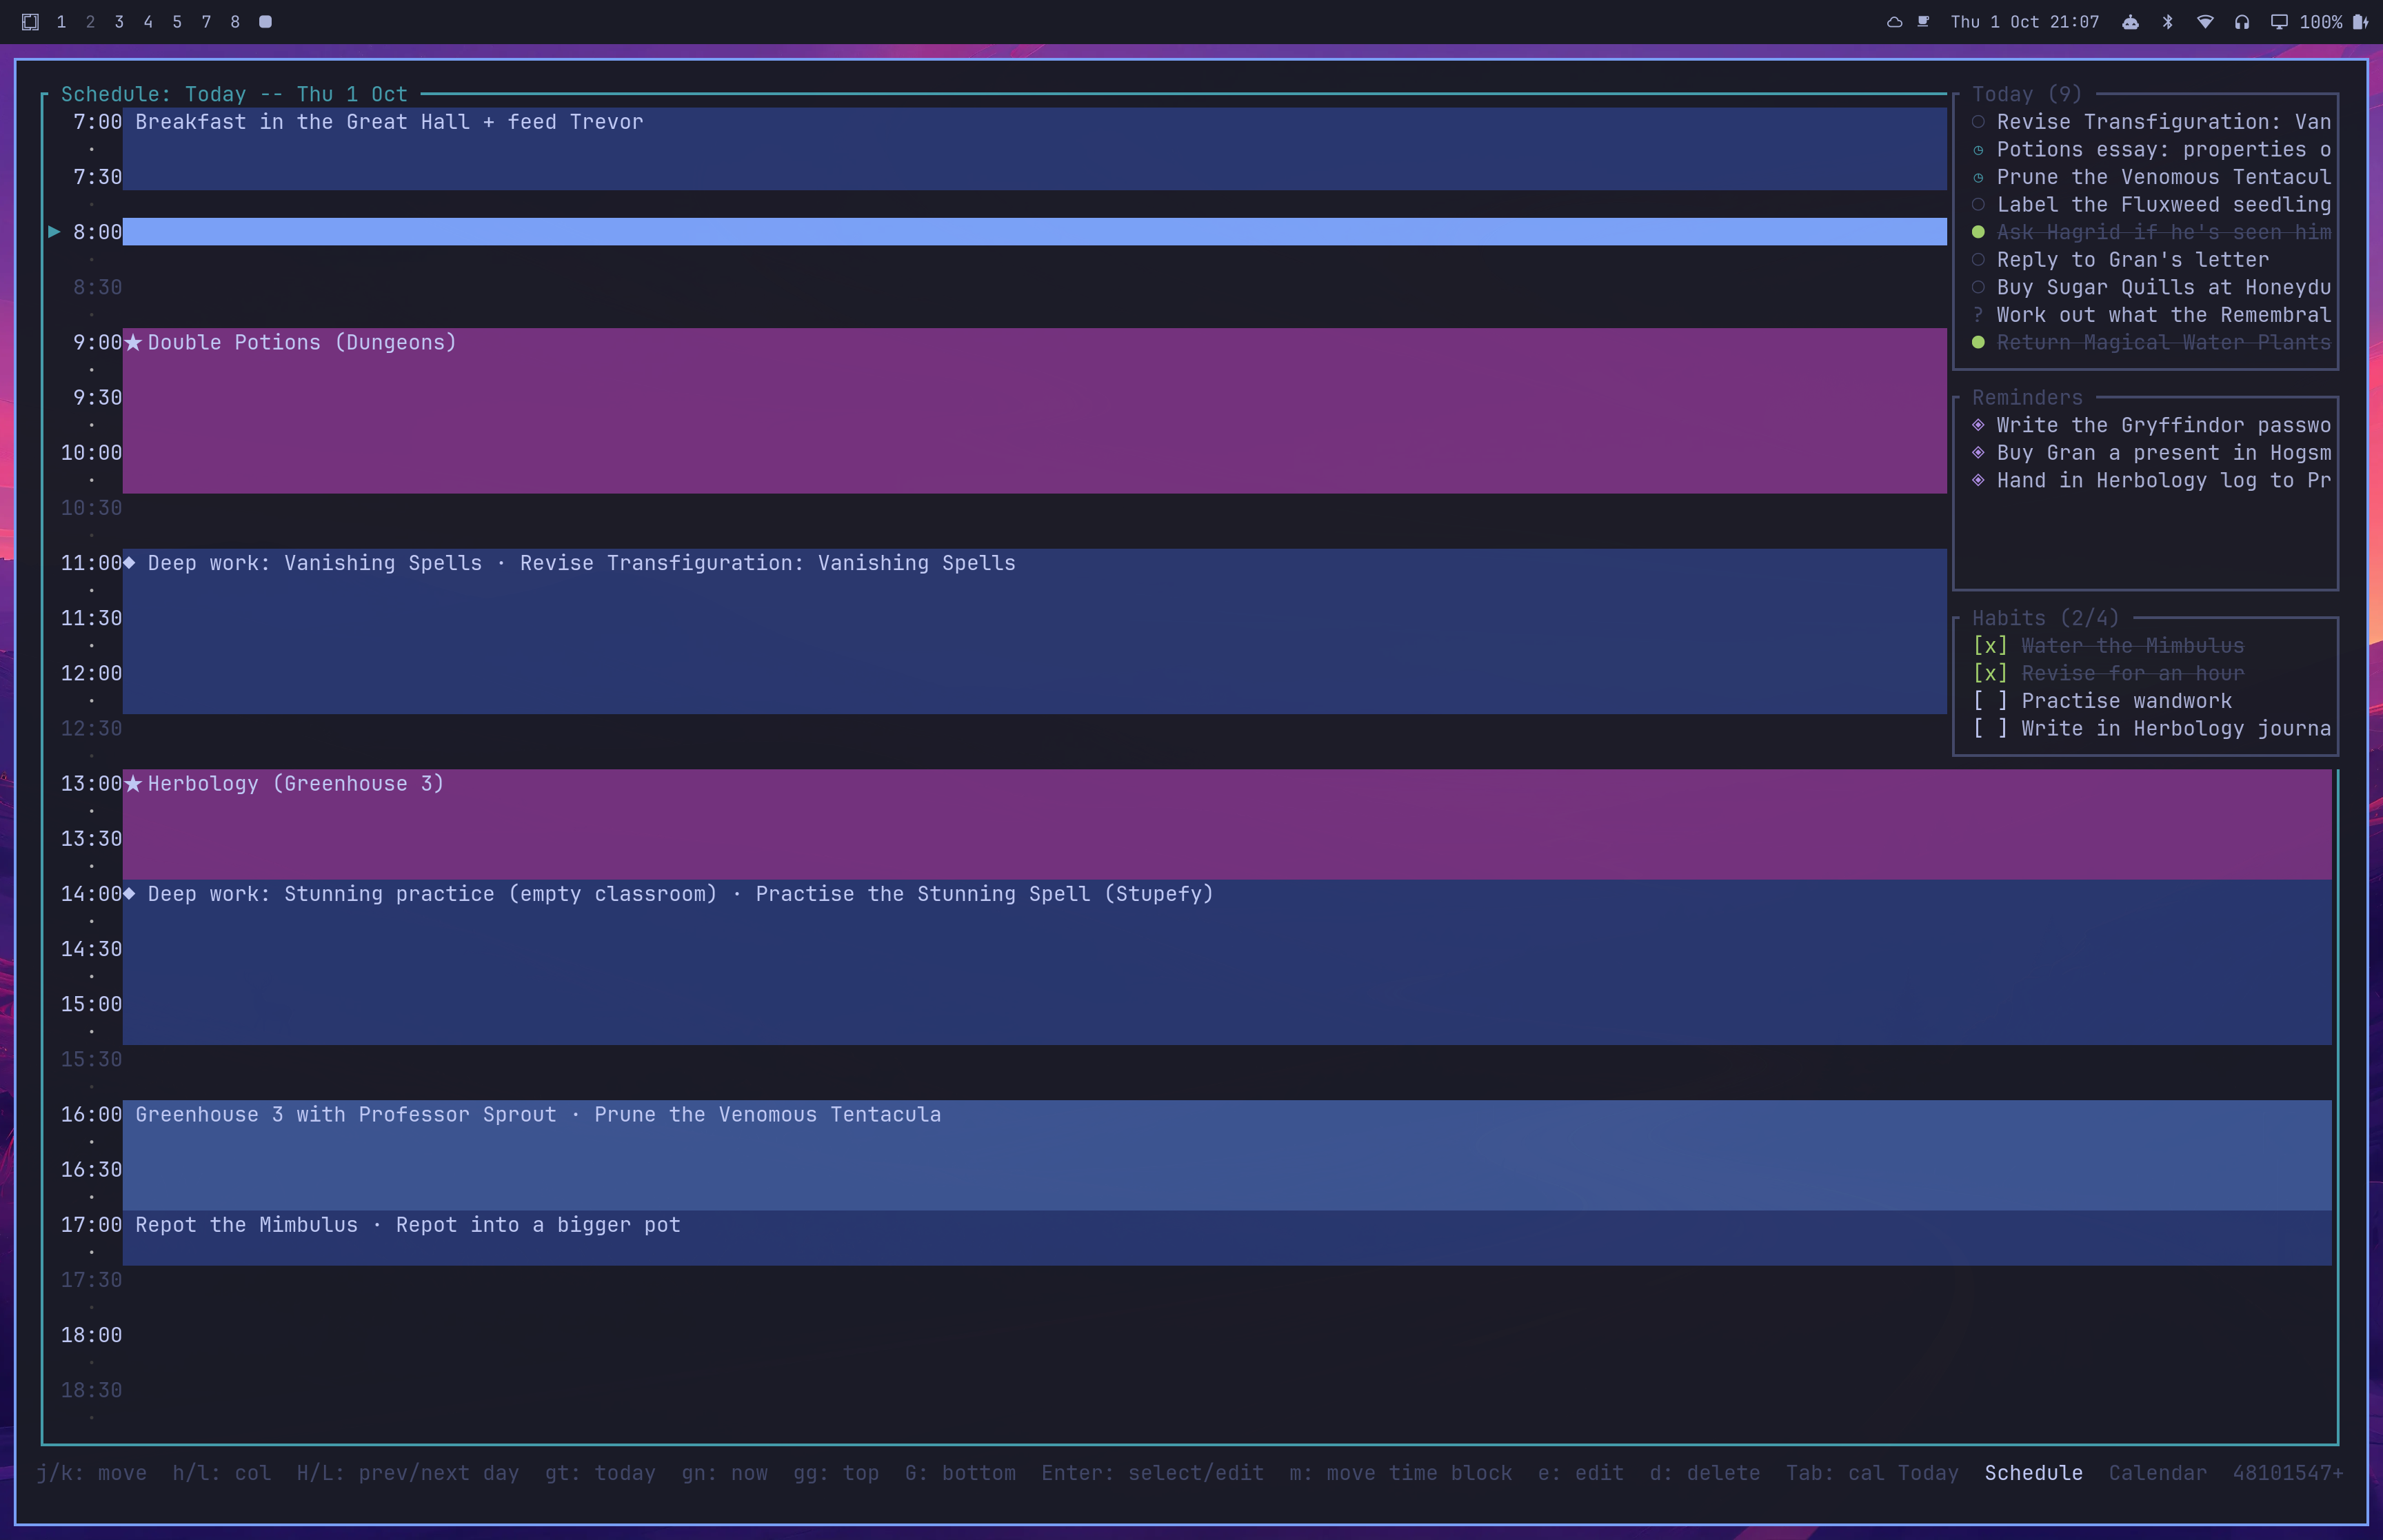Screen dimensions: 2383x1540
Task: Click the diamond marker on Stunning practice block
Action: tap(129, 894)
